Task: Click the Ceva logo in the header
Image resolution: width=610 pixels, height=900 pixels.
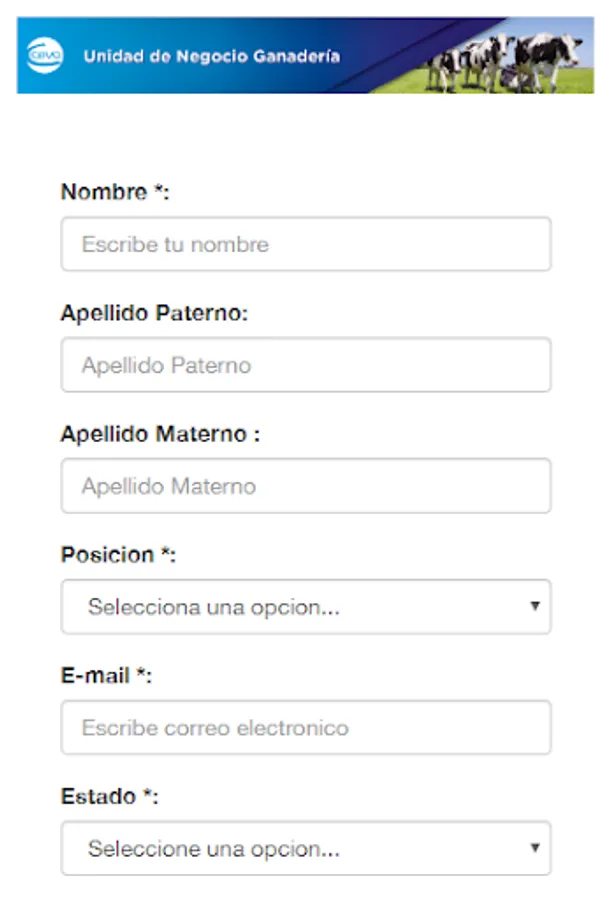Action: tap(44, 55)
